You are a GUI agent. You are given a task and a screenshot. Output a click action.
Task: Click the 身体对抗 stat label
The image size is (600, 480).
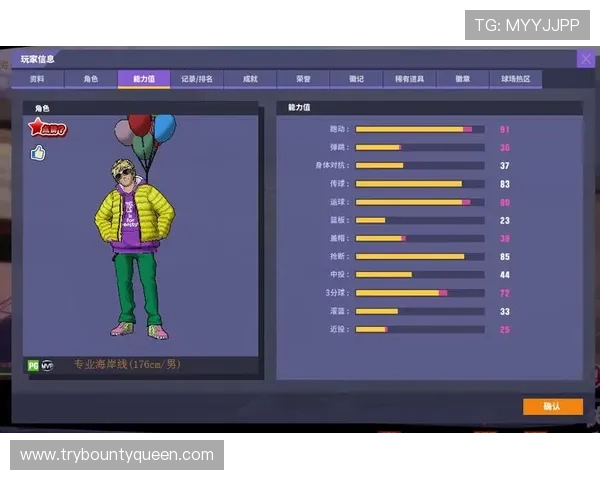pyautogui.click(x=332, y=165)
